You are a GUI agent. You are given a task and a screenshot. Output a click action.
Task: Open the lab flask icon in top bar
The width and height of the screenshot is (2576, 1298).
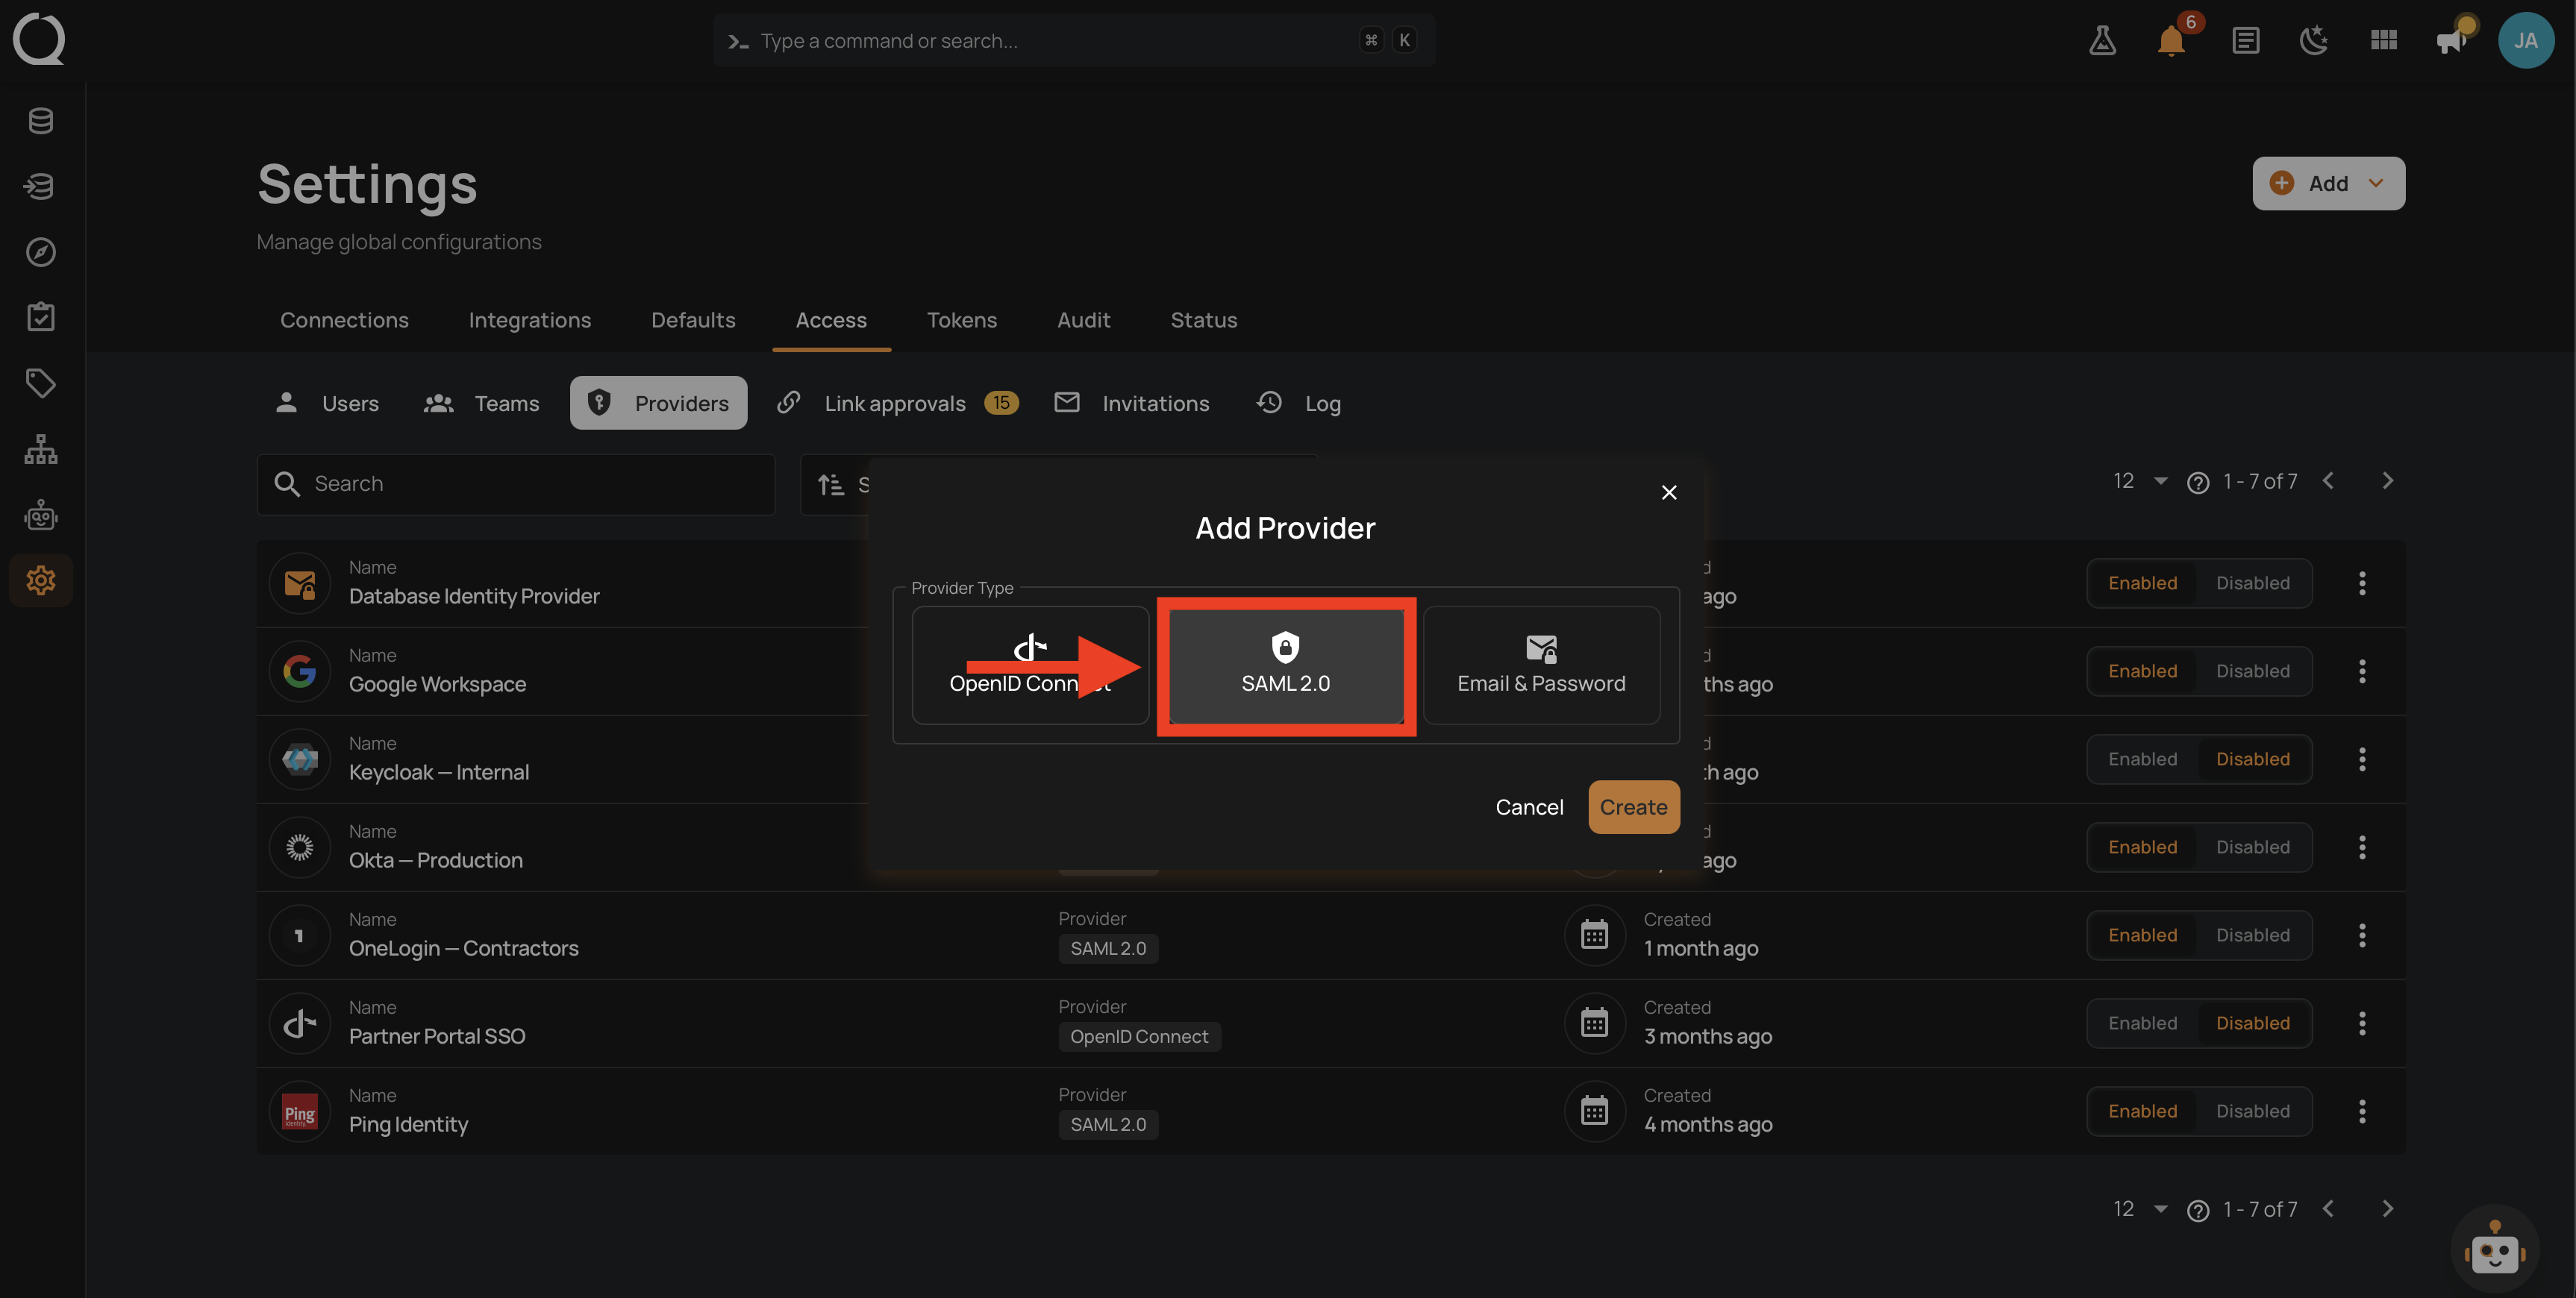tap(2102, 41)
